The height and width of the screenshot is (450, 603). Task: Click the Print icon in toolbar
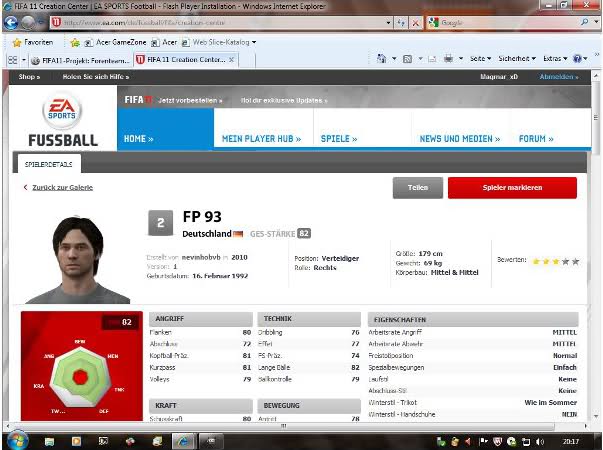(448, 58)
